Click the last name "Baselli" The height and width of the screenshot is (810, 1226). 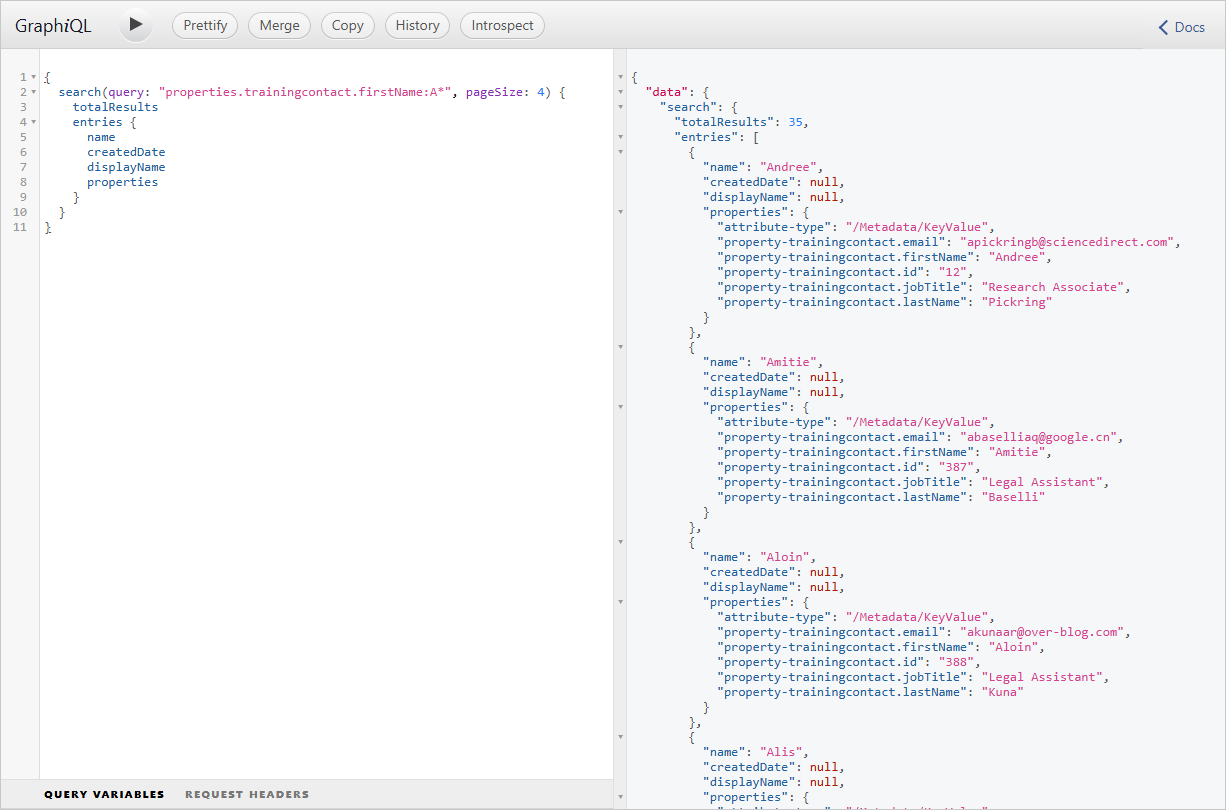coord(1013,497)
